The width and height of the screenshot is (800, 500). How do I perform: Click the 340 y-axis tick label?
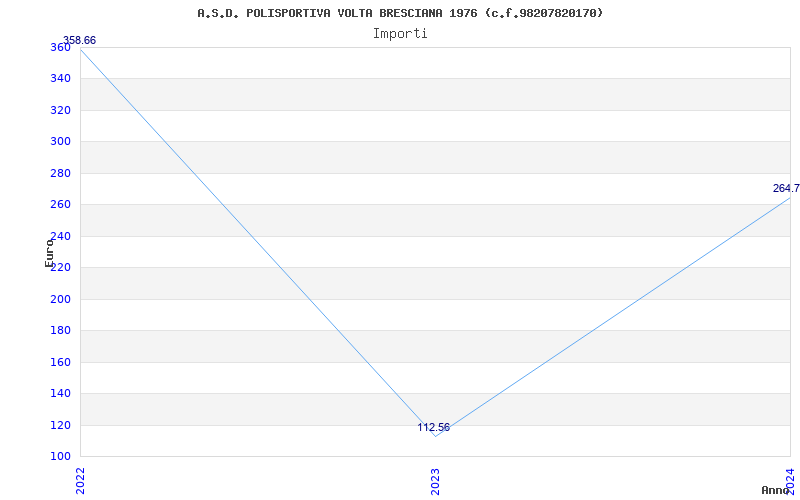(x=60, y=79)
